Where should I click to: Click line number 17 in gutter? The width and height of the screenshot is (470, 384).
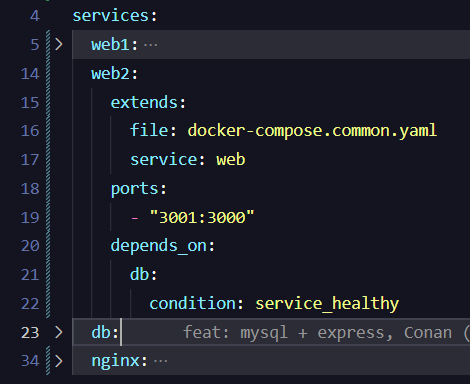[30, 160]
